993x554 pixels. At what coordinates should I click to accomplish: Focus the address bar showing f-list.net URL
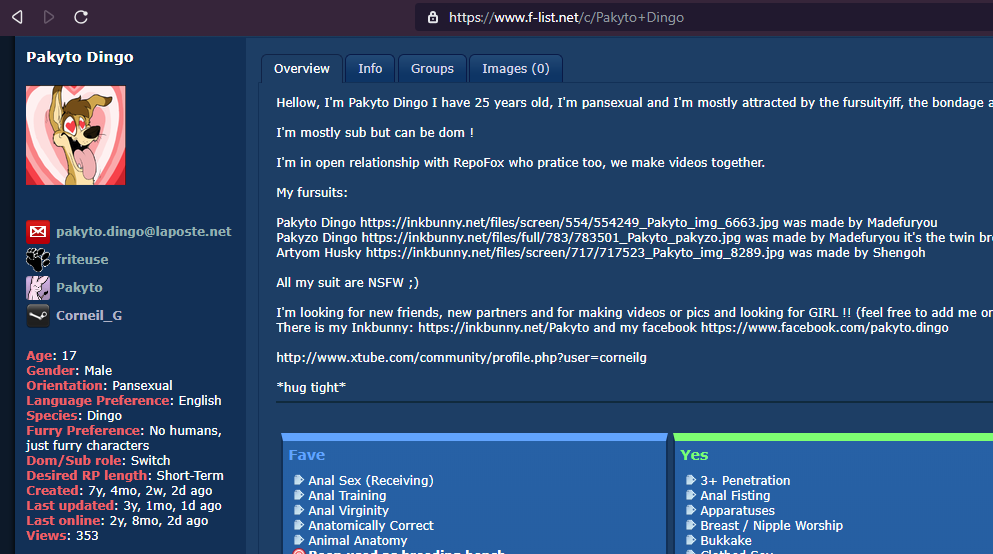click(x=703, y=17)
